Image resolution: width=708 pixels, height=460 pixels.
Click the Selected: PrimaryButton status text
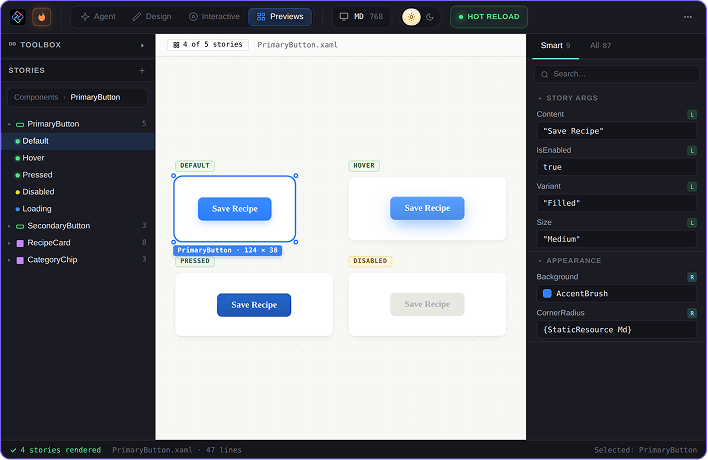tap(645, 450)
